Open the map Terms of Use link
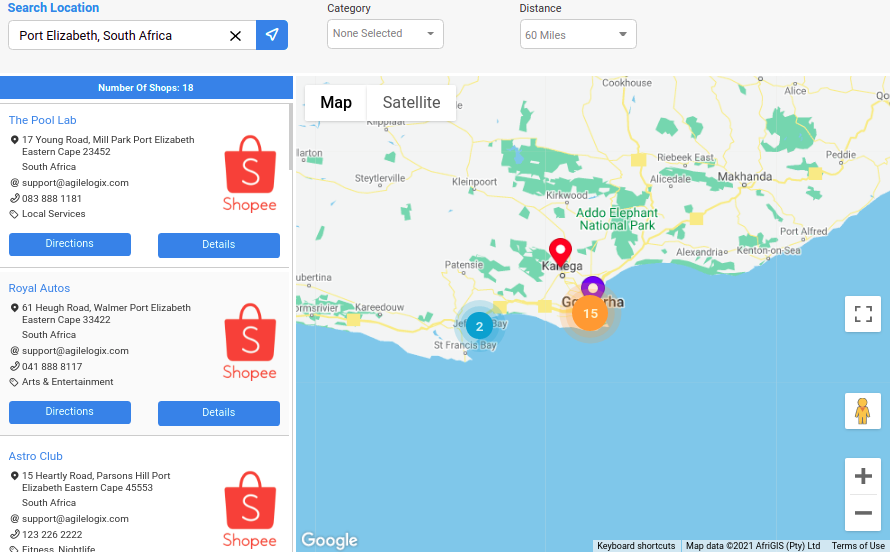 [858, 546]
